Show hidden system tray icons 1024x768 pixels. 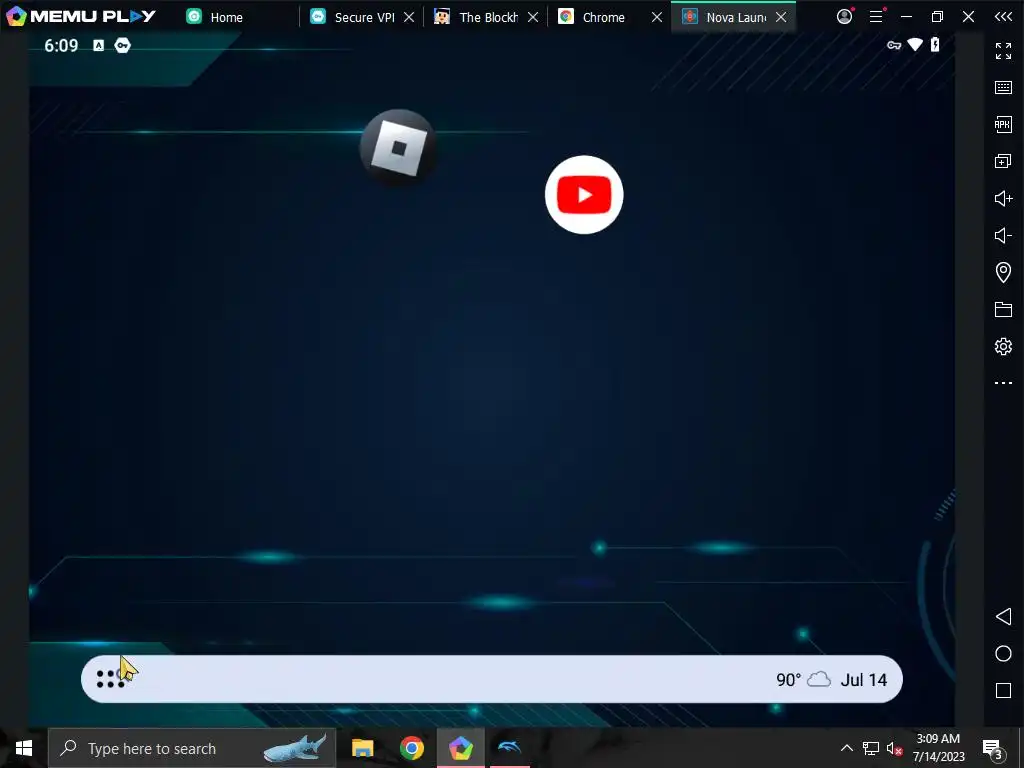846,748
